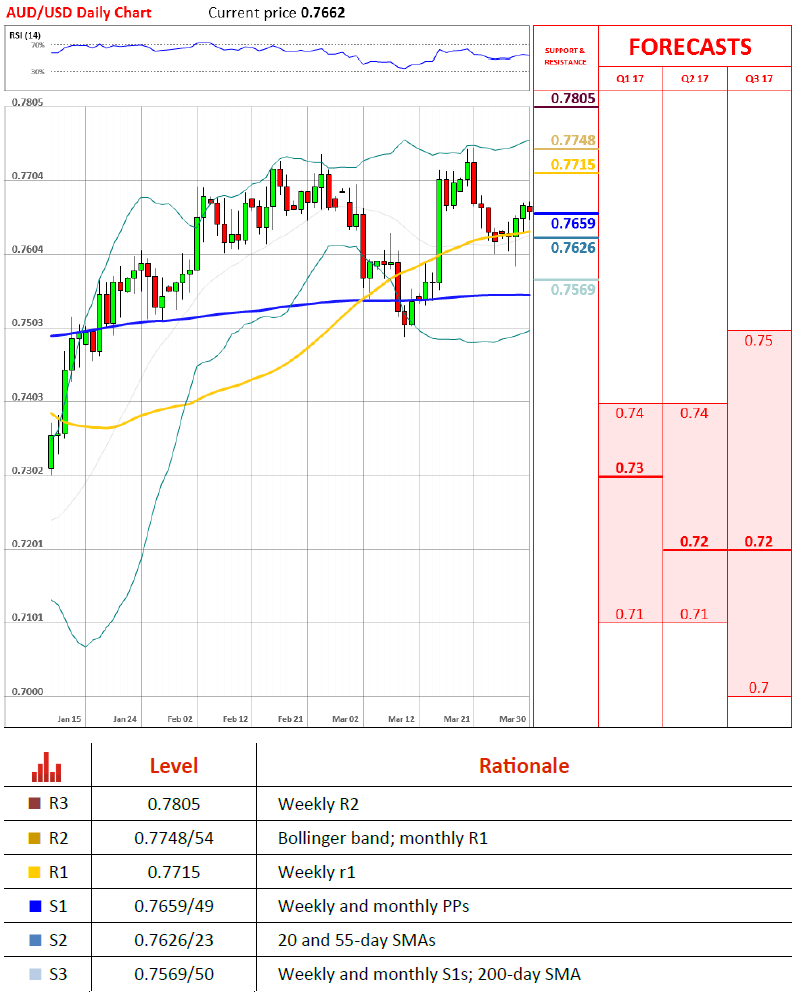Switch to the Q3 17 forecast column header
Screen dimensions: 801x997
click(759, 79)
